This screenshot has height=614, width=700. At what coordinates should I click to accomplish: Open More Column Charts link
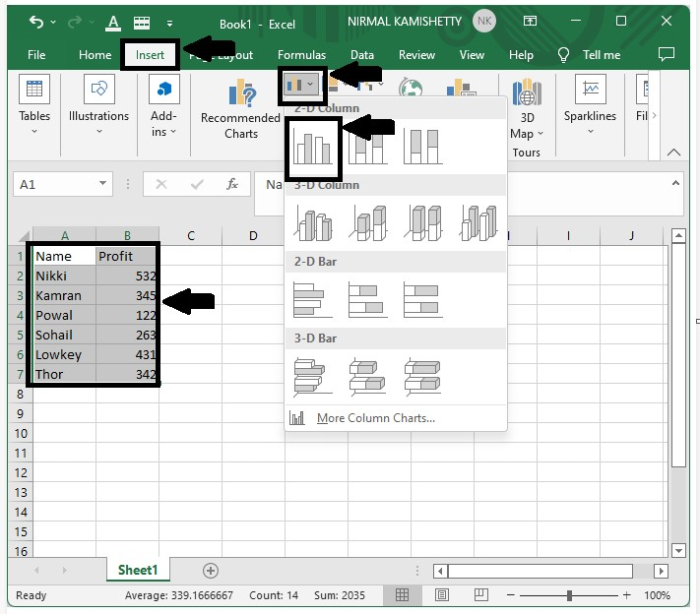[375, 418]
